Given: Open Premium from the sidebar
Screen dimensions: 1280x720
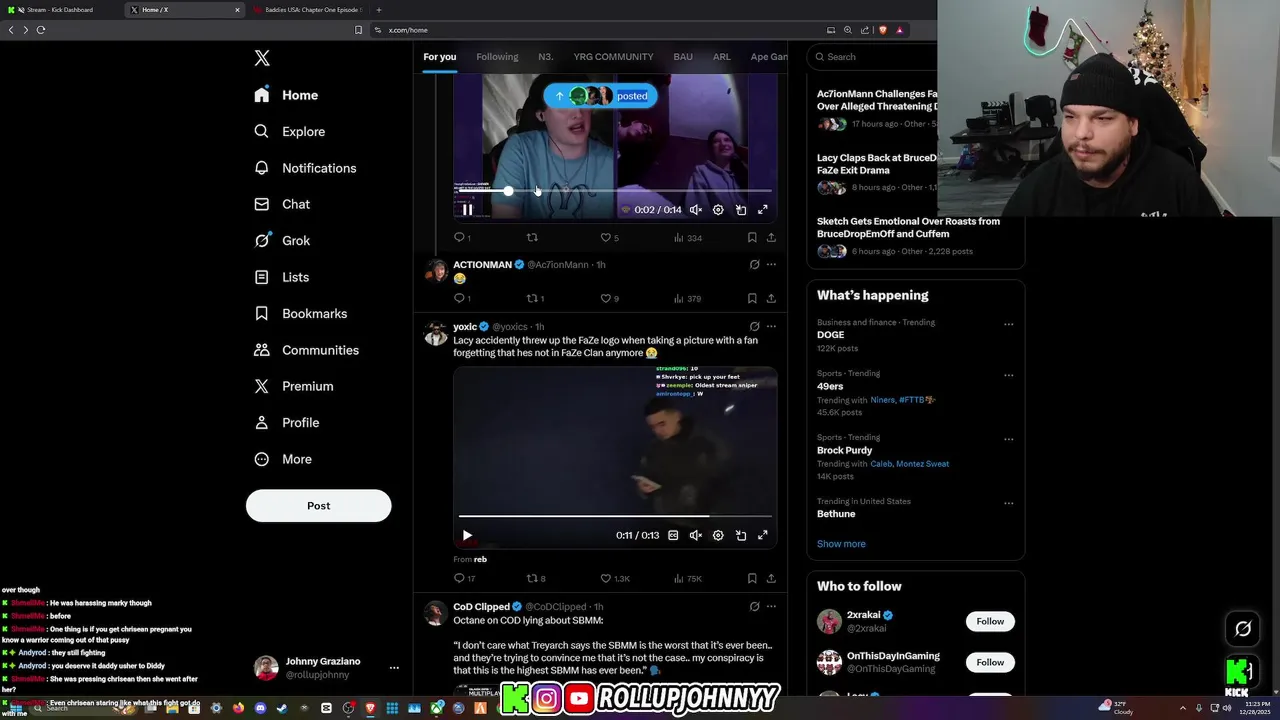Looking at the screenshot, I should (294, 386).
